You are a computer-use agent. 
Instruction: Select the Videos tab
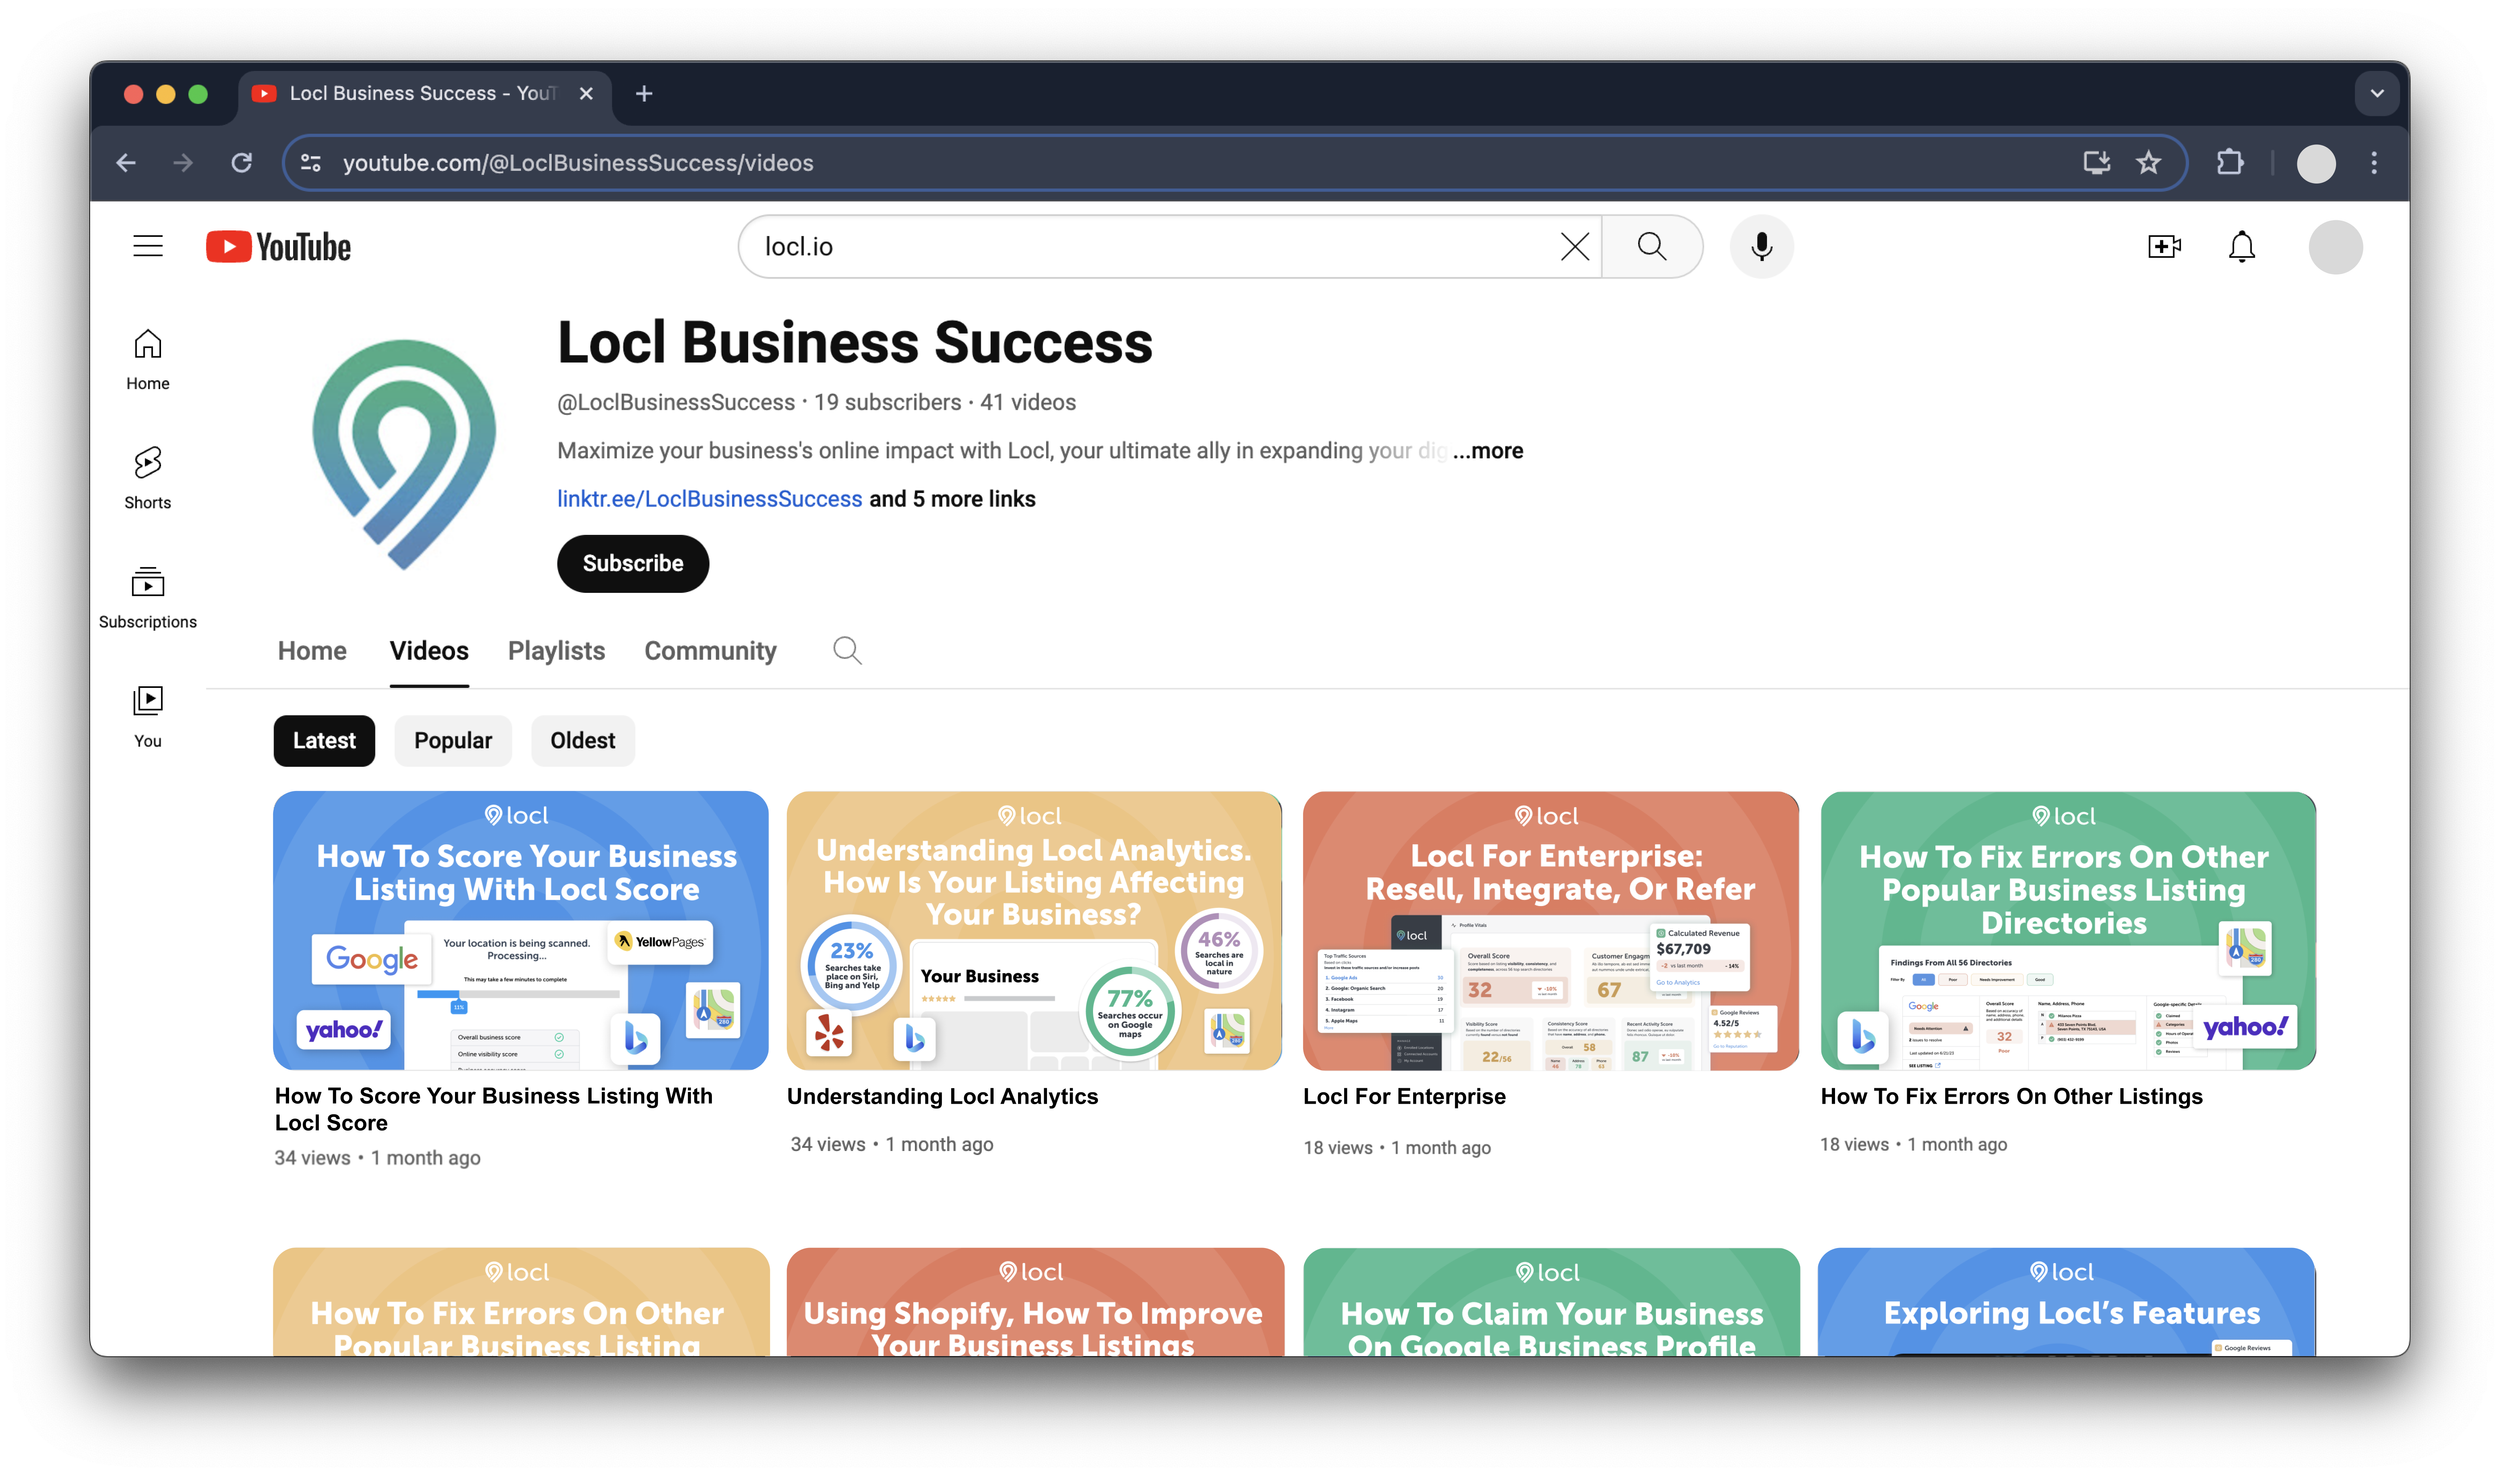point(429,650)
